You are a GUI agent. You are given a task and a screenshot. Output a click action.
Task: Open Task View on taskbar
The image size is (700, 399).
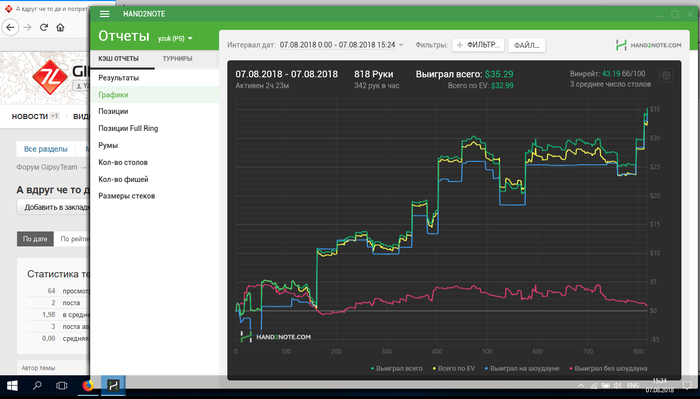click(x=62, y=386)
